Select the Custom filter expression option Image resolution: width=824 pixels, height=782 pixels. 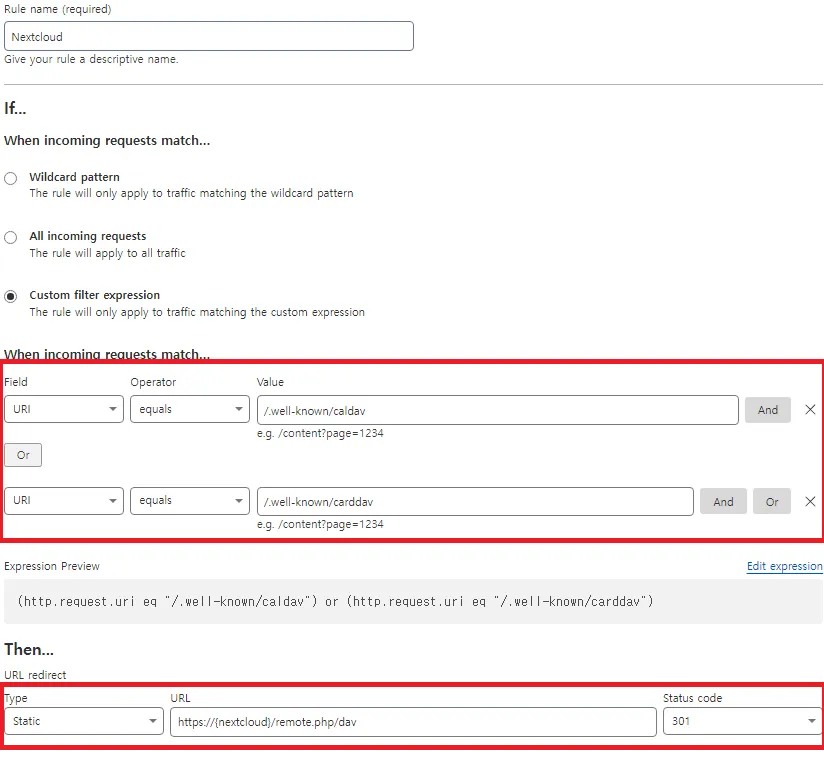tap(9, 295)
